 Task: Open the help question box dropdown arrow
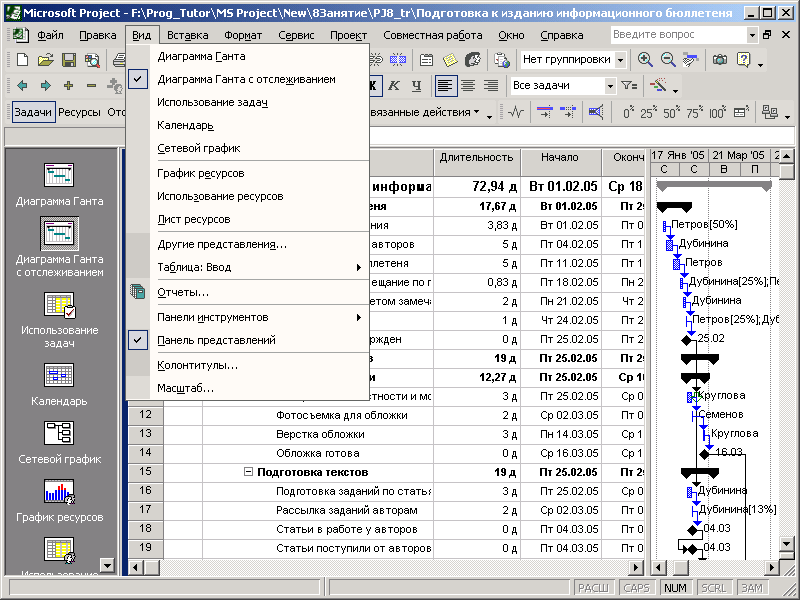752,35
